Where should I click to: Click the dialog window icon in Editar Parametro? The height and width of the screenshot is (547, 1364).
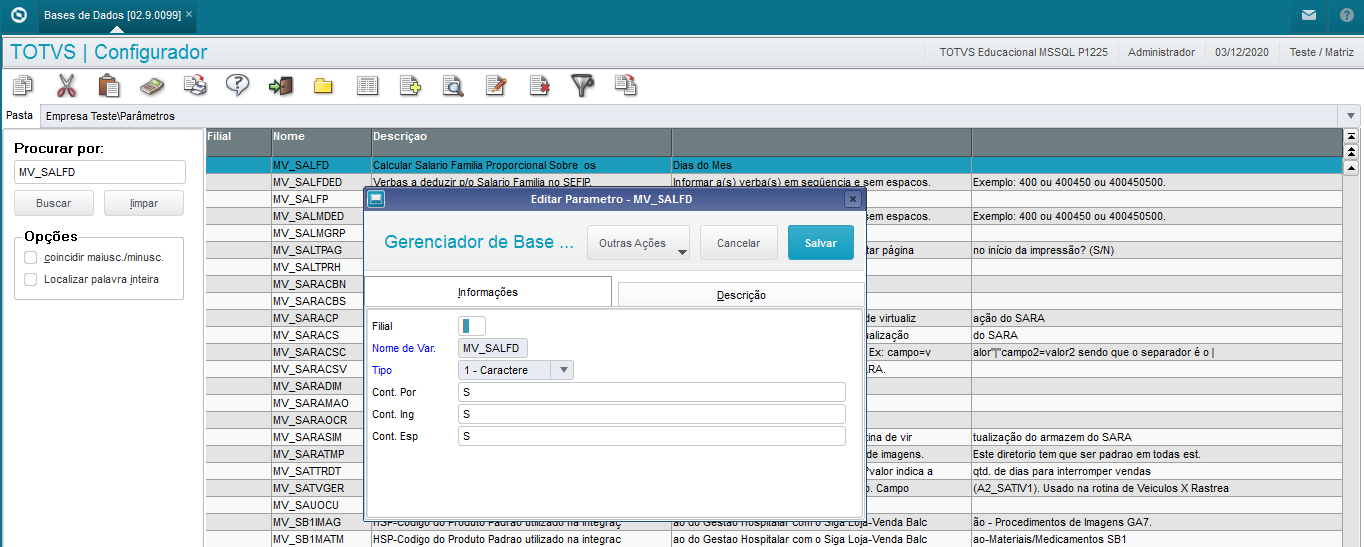(376, 199)
